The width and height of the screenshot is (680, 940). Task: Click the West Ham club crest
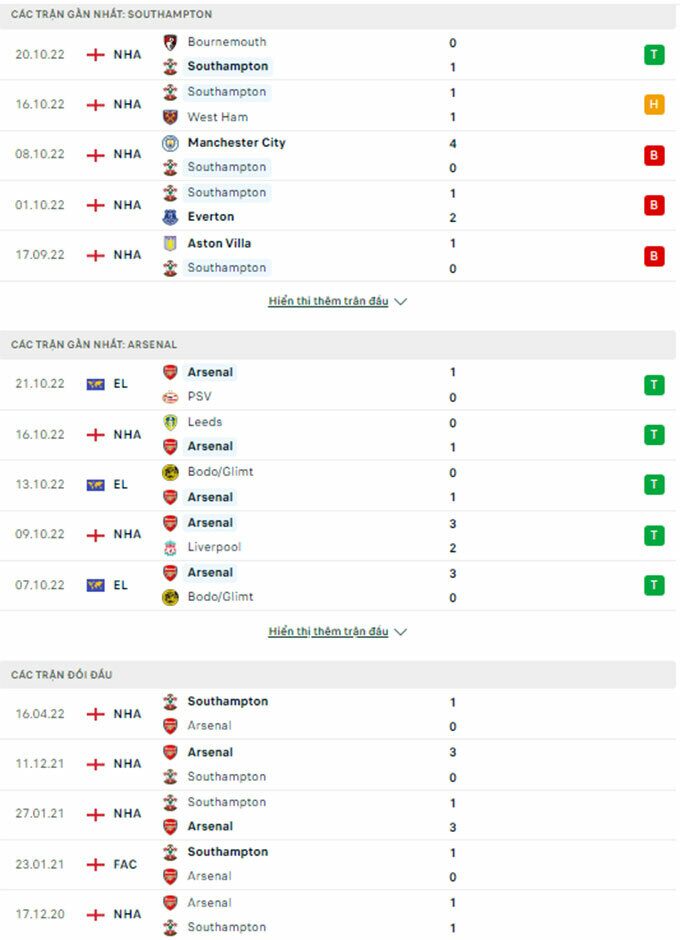click(x=170, y=117)
